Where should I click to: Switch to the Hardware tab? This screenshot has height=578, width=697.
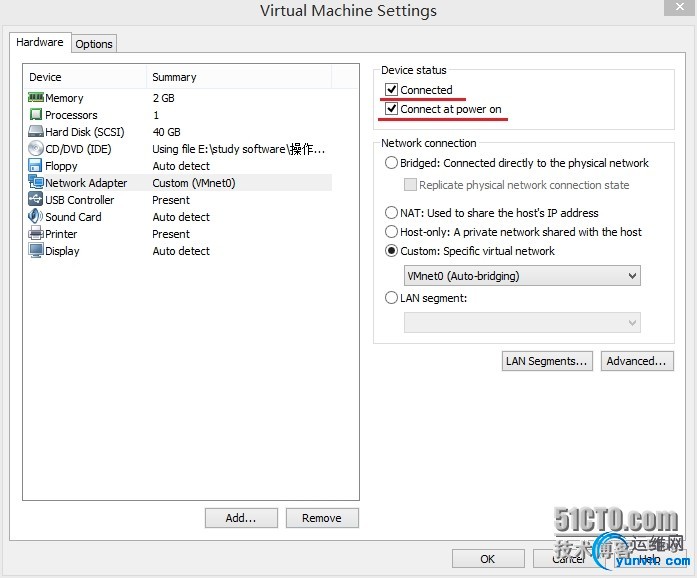click(40, 42)
